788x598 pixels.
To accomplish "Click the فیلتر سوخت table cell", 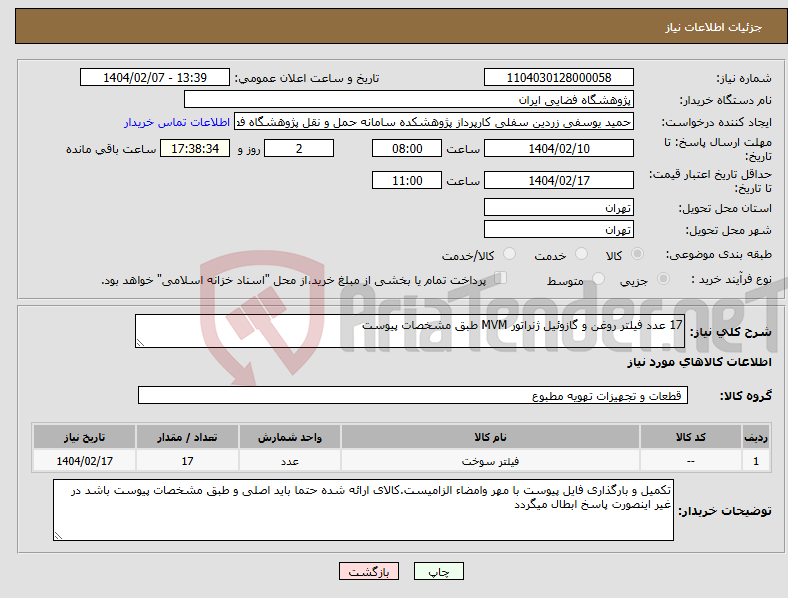I will [490, 461].
